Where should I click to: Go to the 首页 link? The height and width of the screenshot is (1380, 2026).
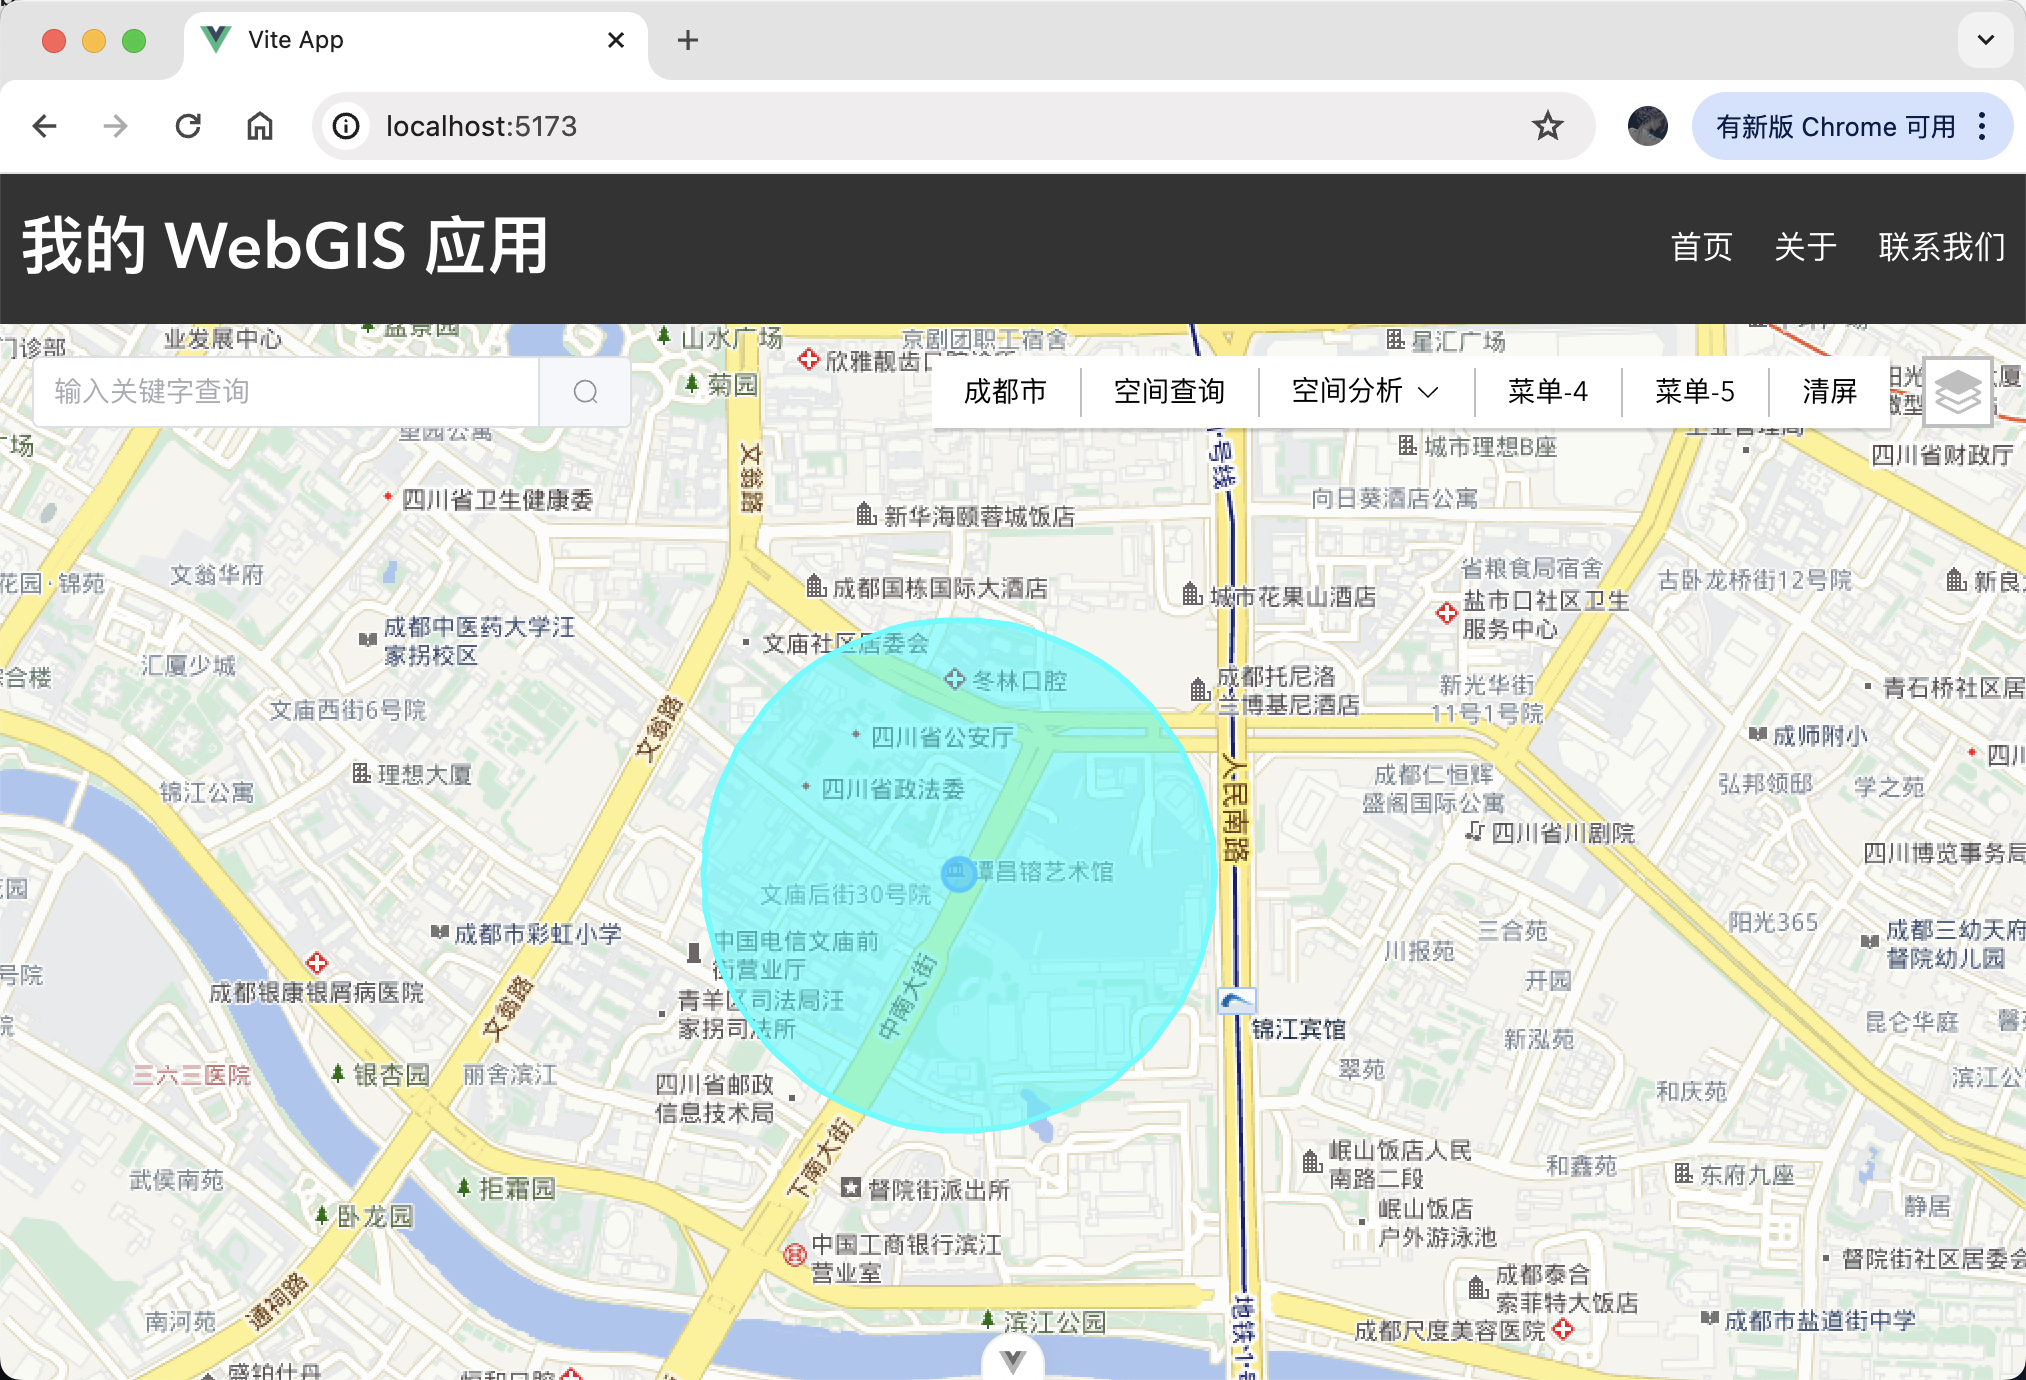1701,247
